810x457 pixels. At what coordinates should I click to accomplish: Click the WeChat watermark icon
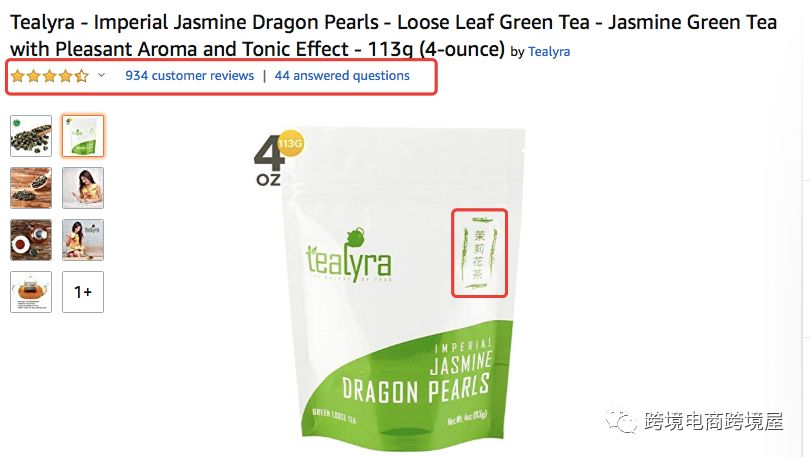point(621,422)
